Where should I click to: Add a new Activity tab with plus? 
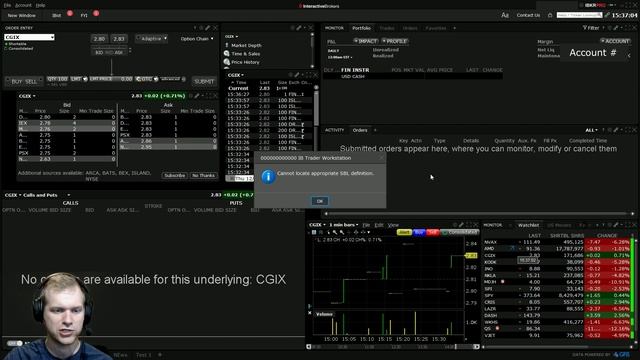[375, 130]
